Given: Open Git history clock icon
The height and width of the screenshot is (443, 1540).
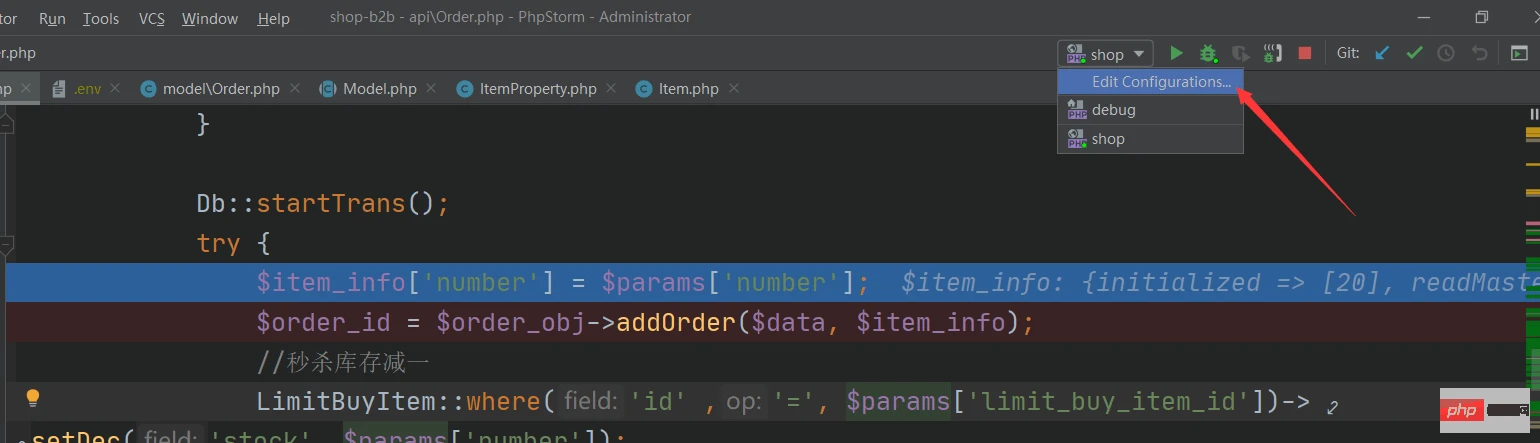Looking at the screenshot, I should [1446, 53].
